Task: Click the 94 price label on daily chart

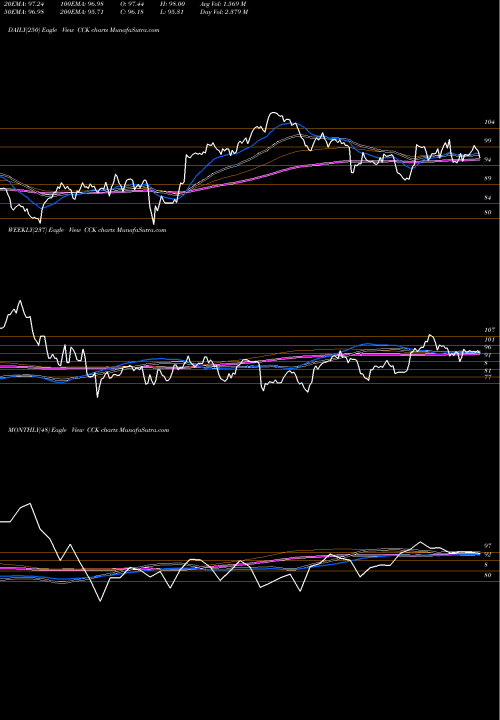Action: (x=488, y=160)
